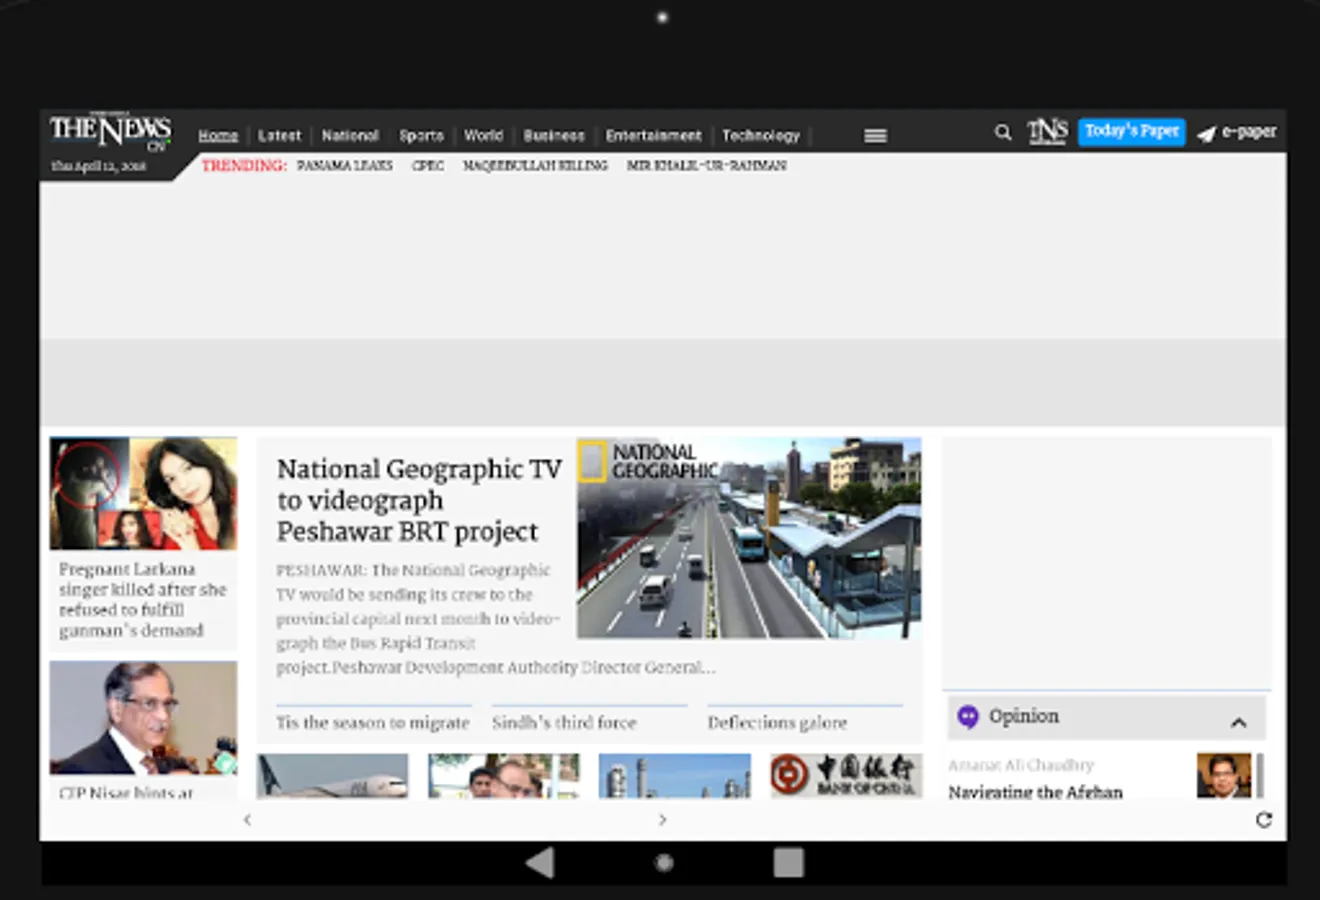Viewport: 1320px width, 900px height.
Task: Open the hamburger menu icon
Action: coord(875,136)
